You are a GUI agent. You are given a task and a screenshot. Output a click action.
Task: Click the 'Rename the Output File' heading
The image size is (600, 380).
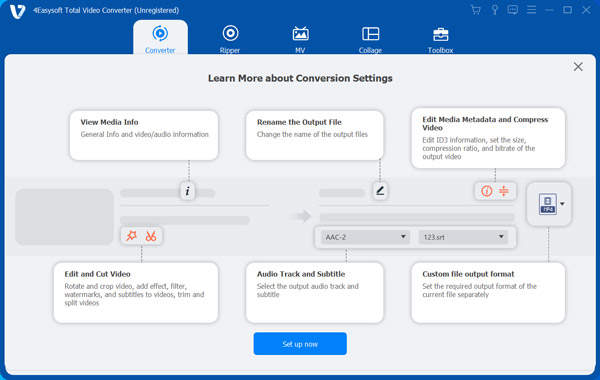pos(299,122)
